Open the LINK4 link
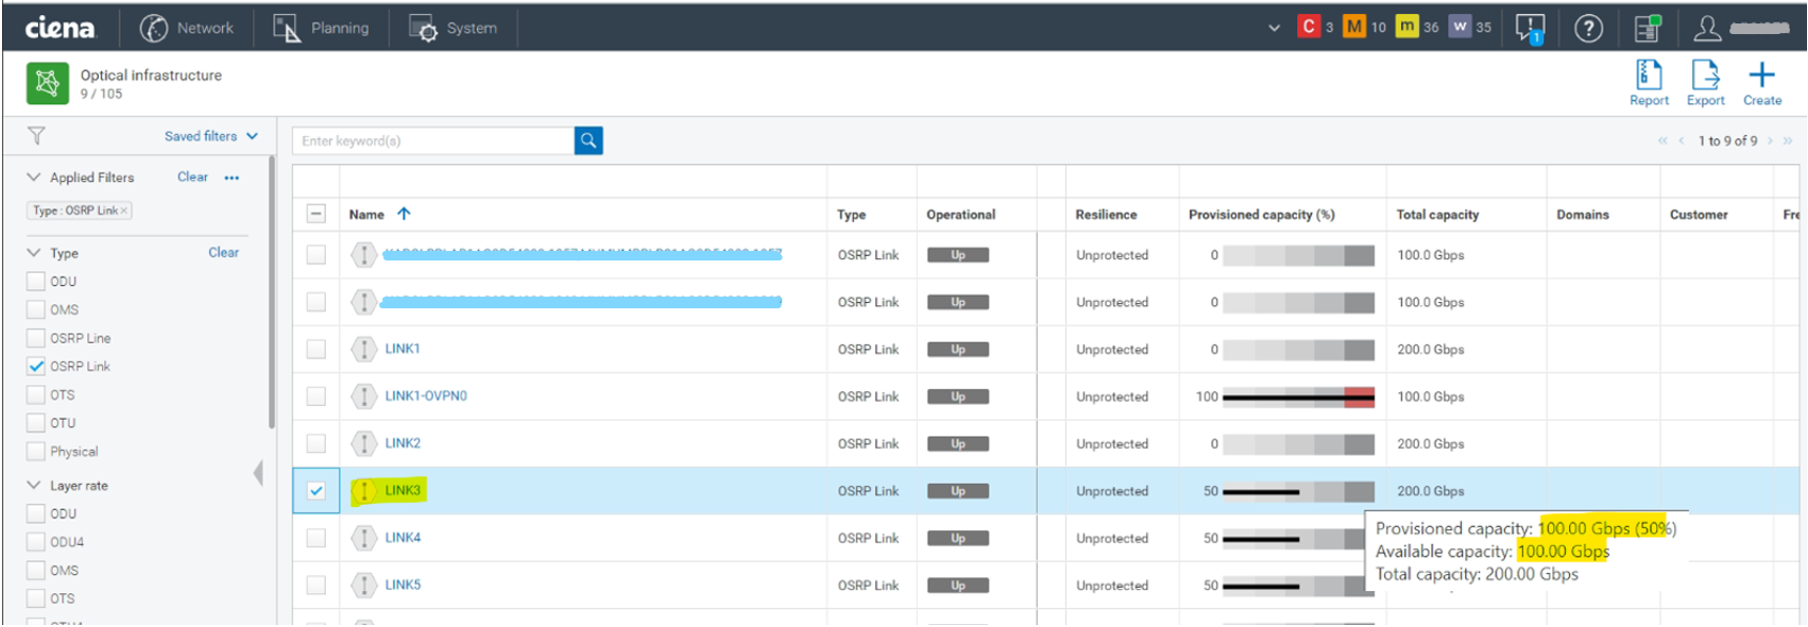1808x627 pixels. [402, 537]
